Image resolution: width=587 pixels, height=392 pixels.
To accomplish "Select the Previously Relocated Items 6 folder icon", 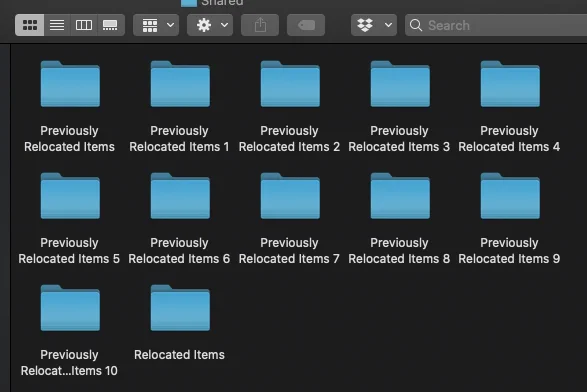I will coord(180,196).
